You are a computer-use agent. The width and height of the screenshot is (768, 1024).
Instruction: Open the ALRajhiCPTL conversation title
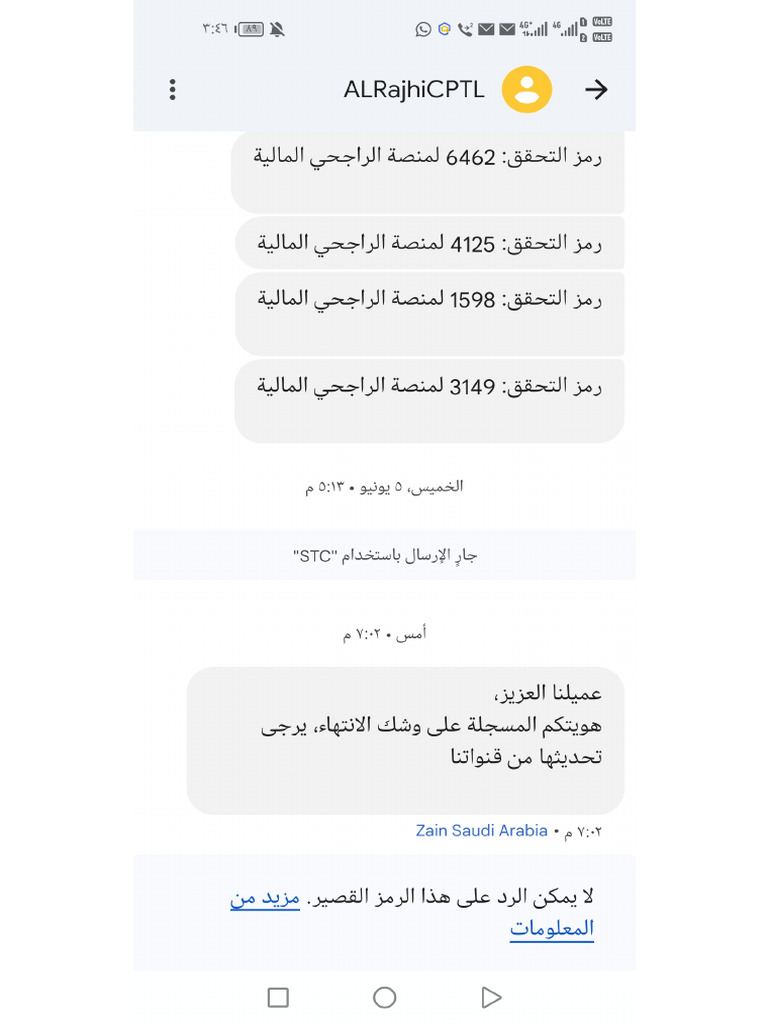click(414, 90)
